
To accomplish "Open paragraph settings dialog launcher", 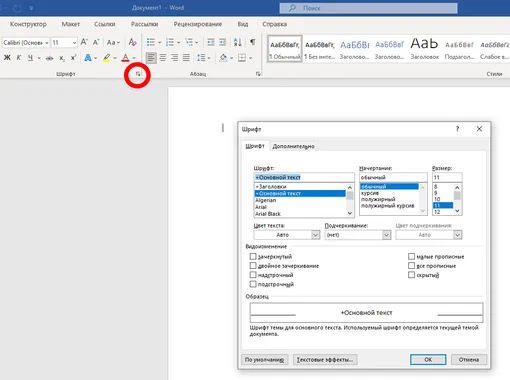I will (258, 74).
